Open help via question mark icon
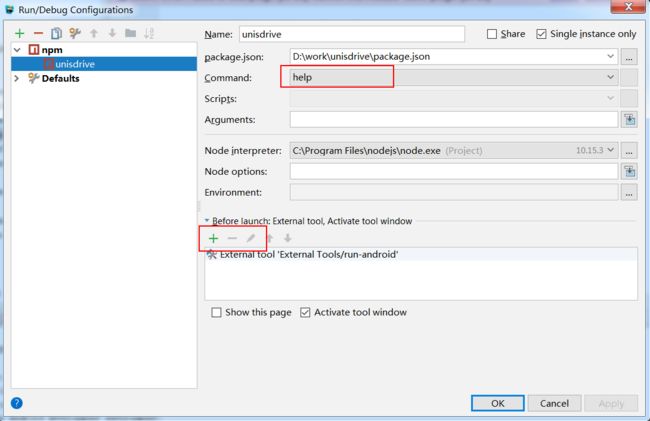 click(17, 403)
